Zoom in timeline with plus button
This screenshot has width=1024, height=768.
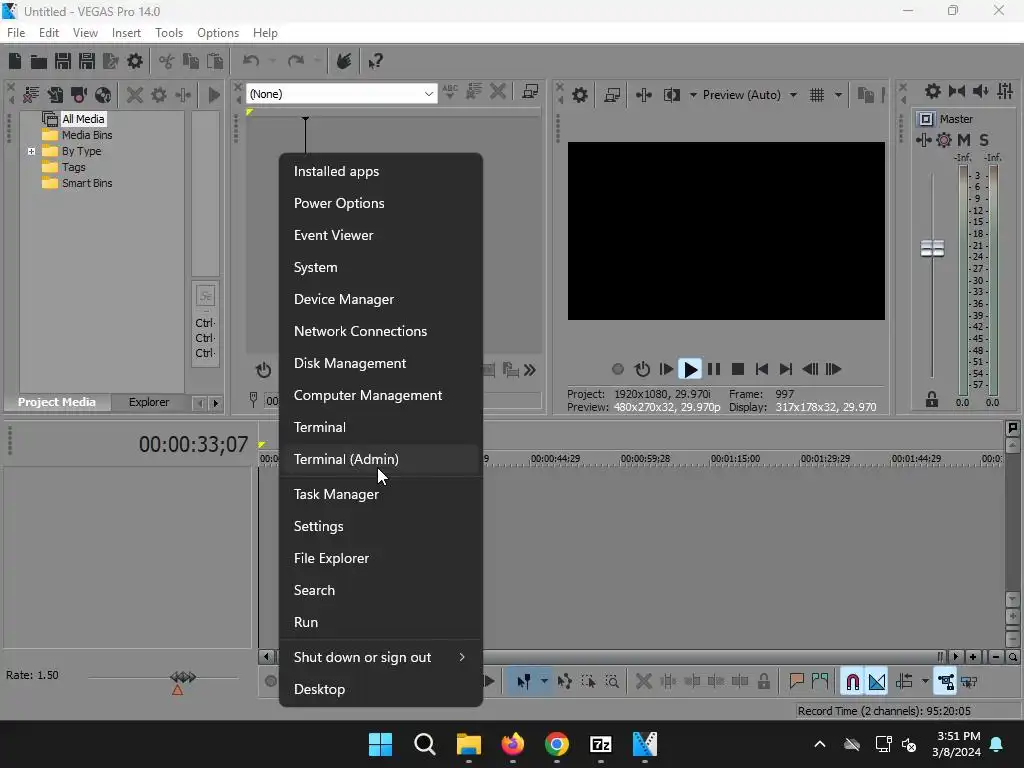[x=973, y=657]
